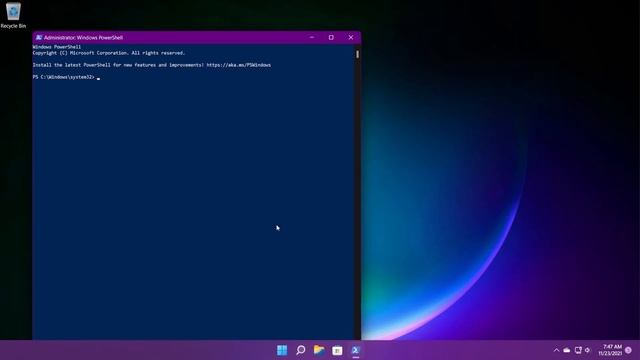
Task: Close the Administrator PowerShell window
Action: tap(351, 38)
